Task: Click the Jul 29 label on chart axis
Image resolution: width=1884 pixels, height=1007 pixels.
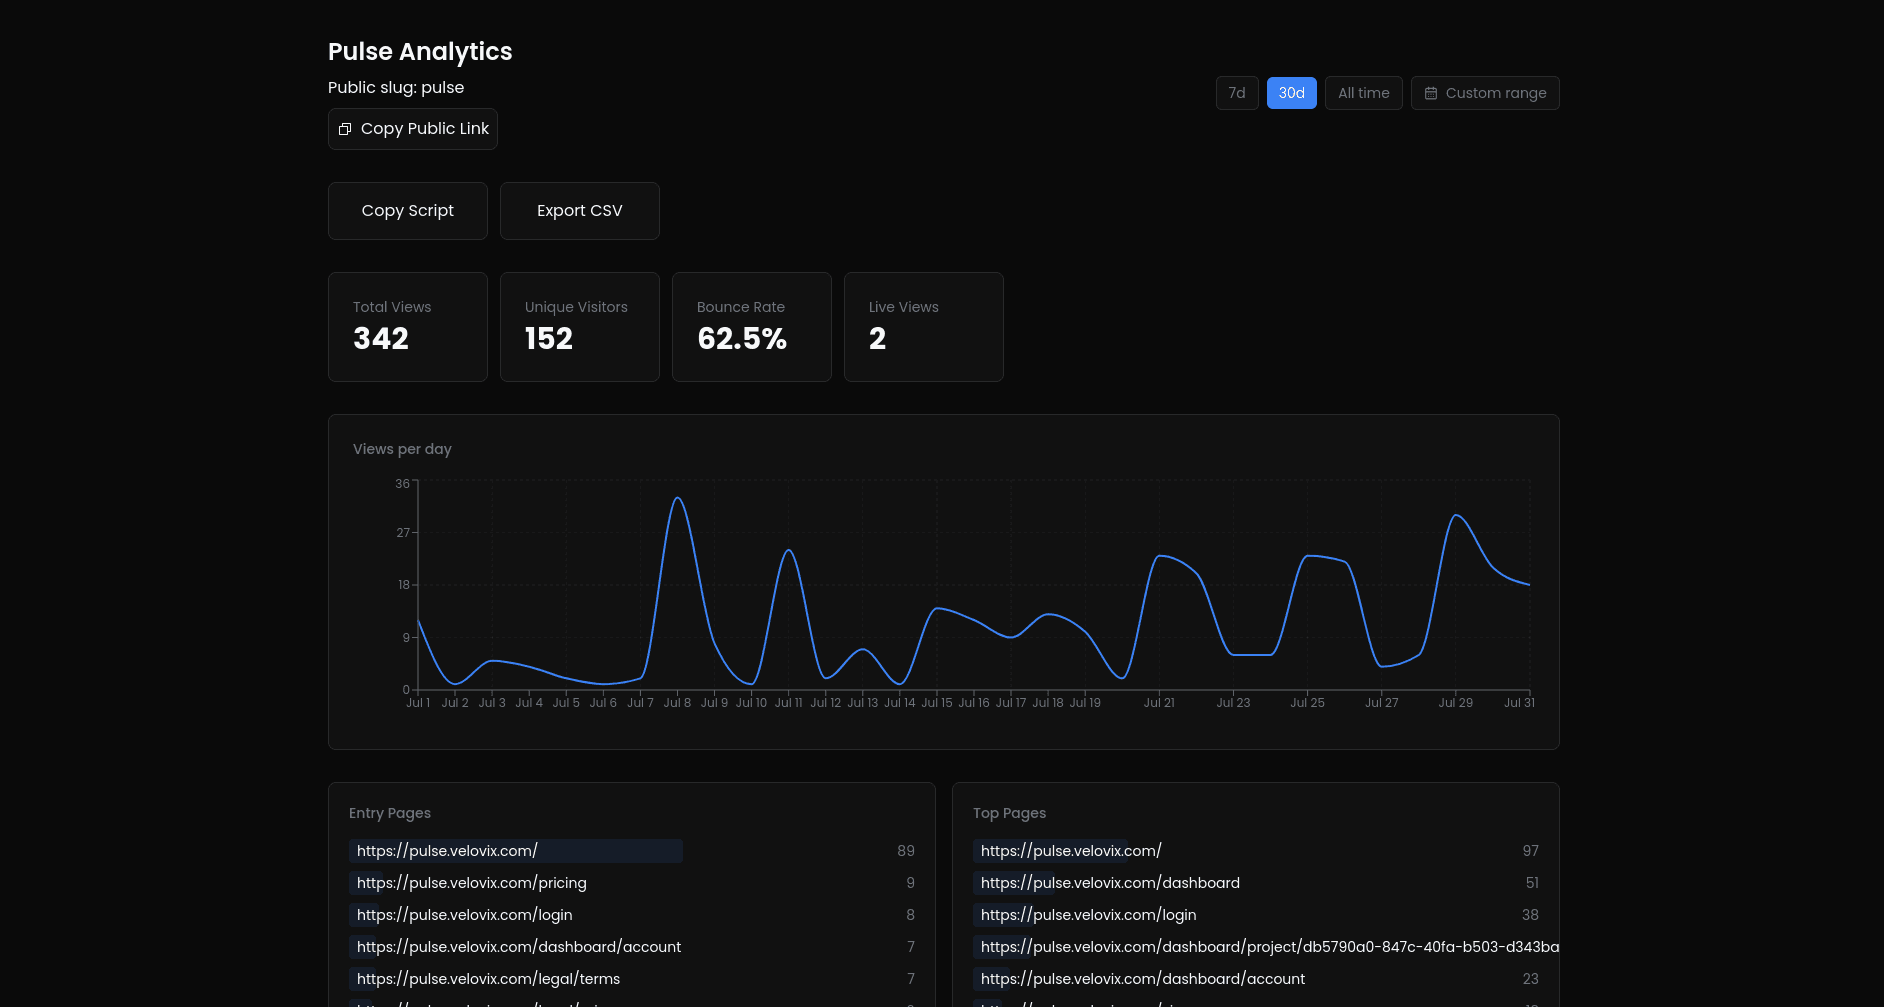Action: tap(1455, 703)
